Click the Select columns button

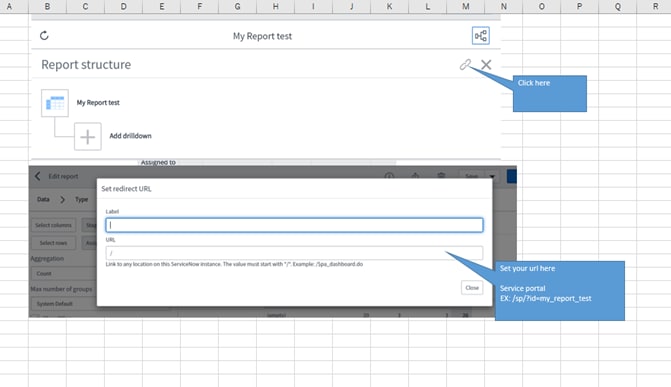53,225
